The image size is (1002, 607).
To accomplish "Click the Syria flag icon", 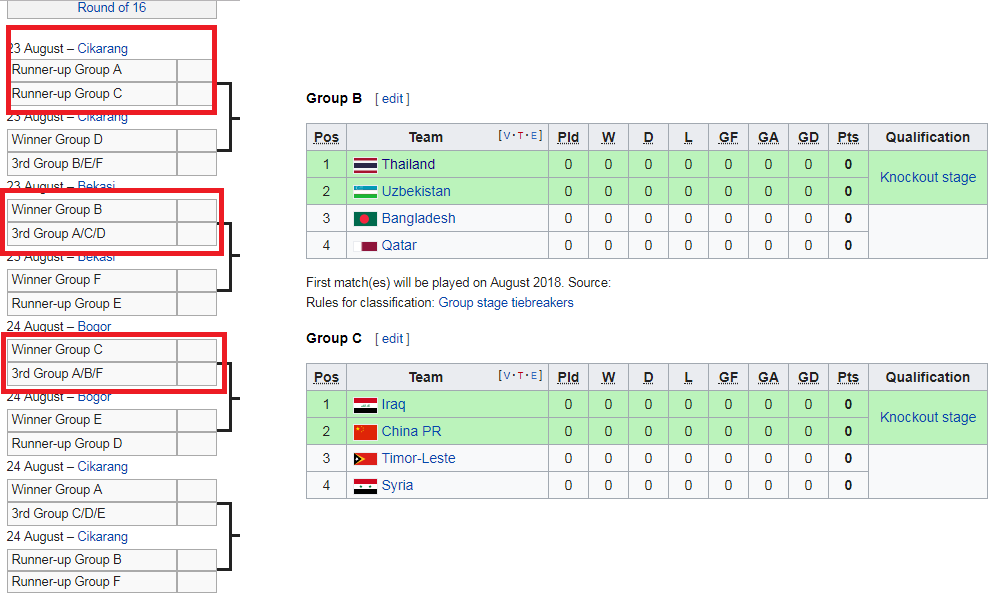I will tap(365, 486).
